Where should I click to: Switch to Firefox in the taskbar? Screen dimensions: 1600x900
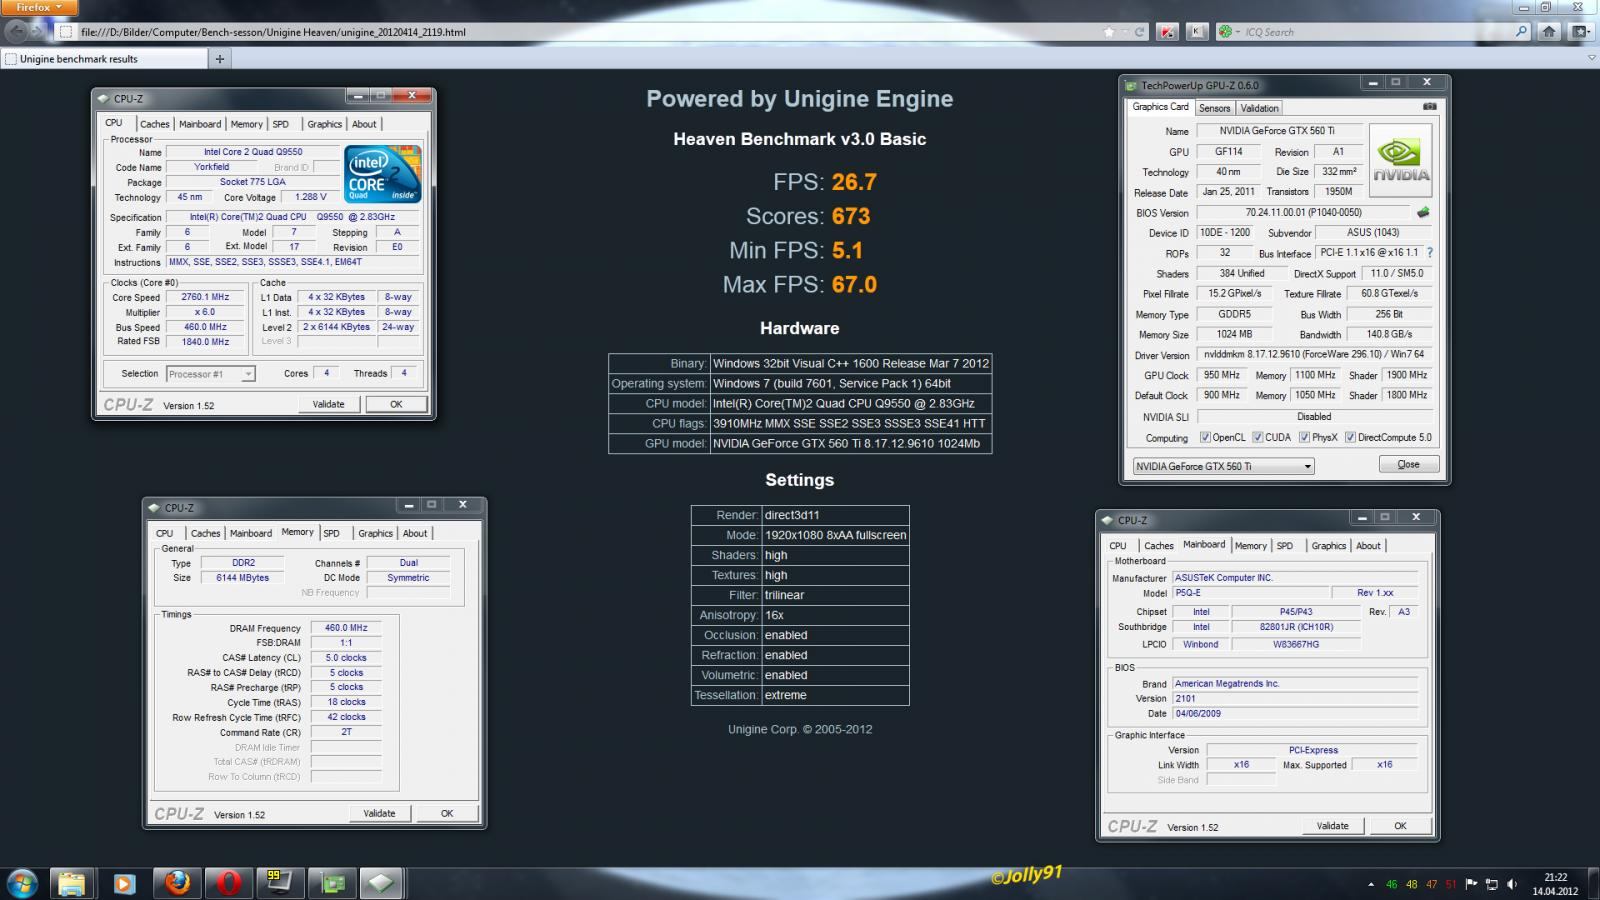pyautogui.click(x=177, y=883)
